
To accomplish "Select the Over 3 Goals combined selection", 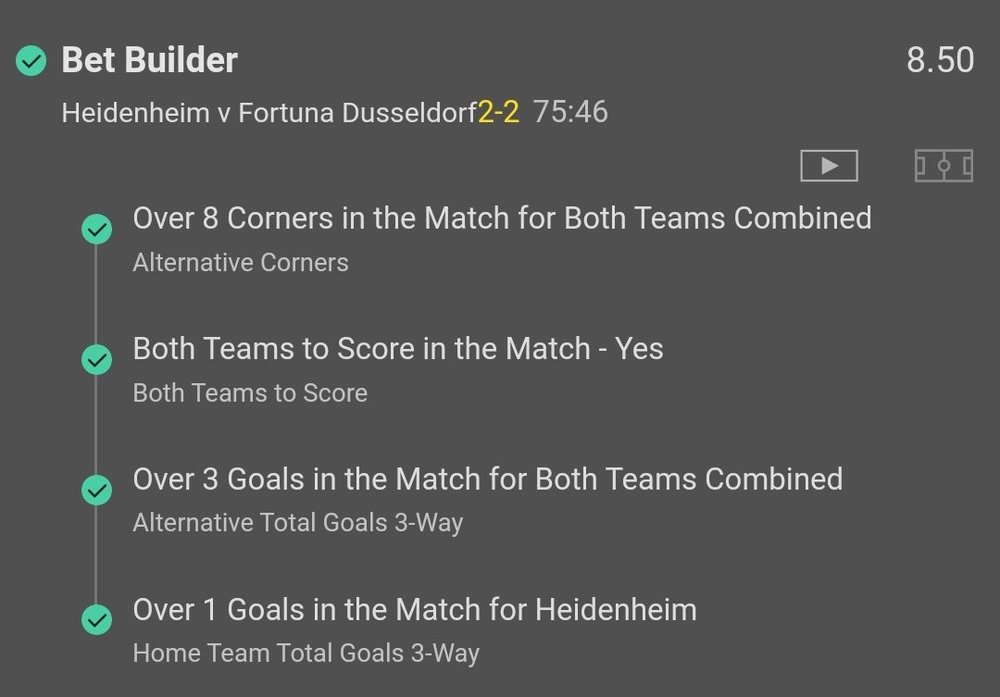I will point(487,479).
